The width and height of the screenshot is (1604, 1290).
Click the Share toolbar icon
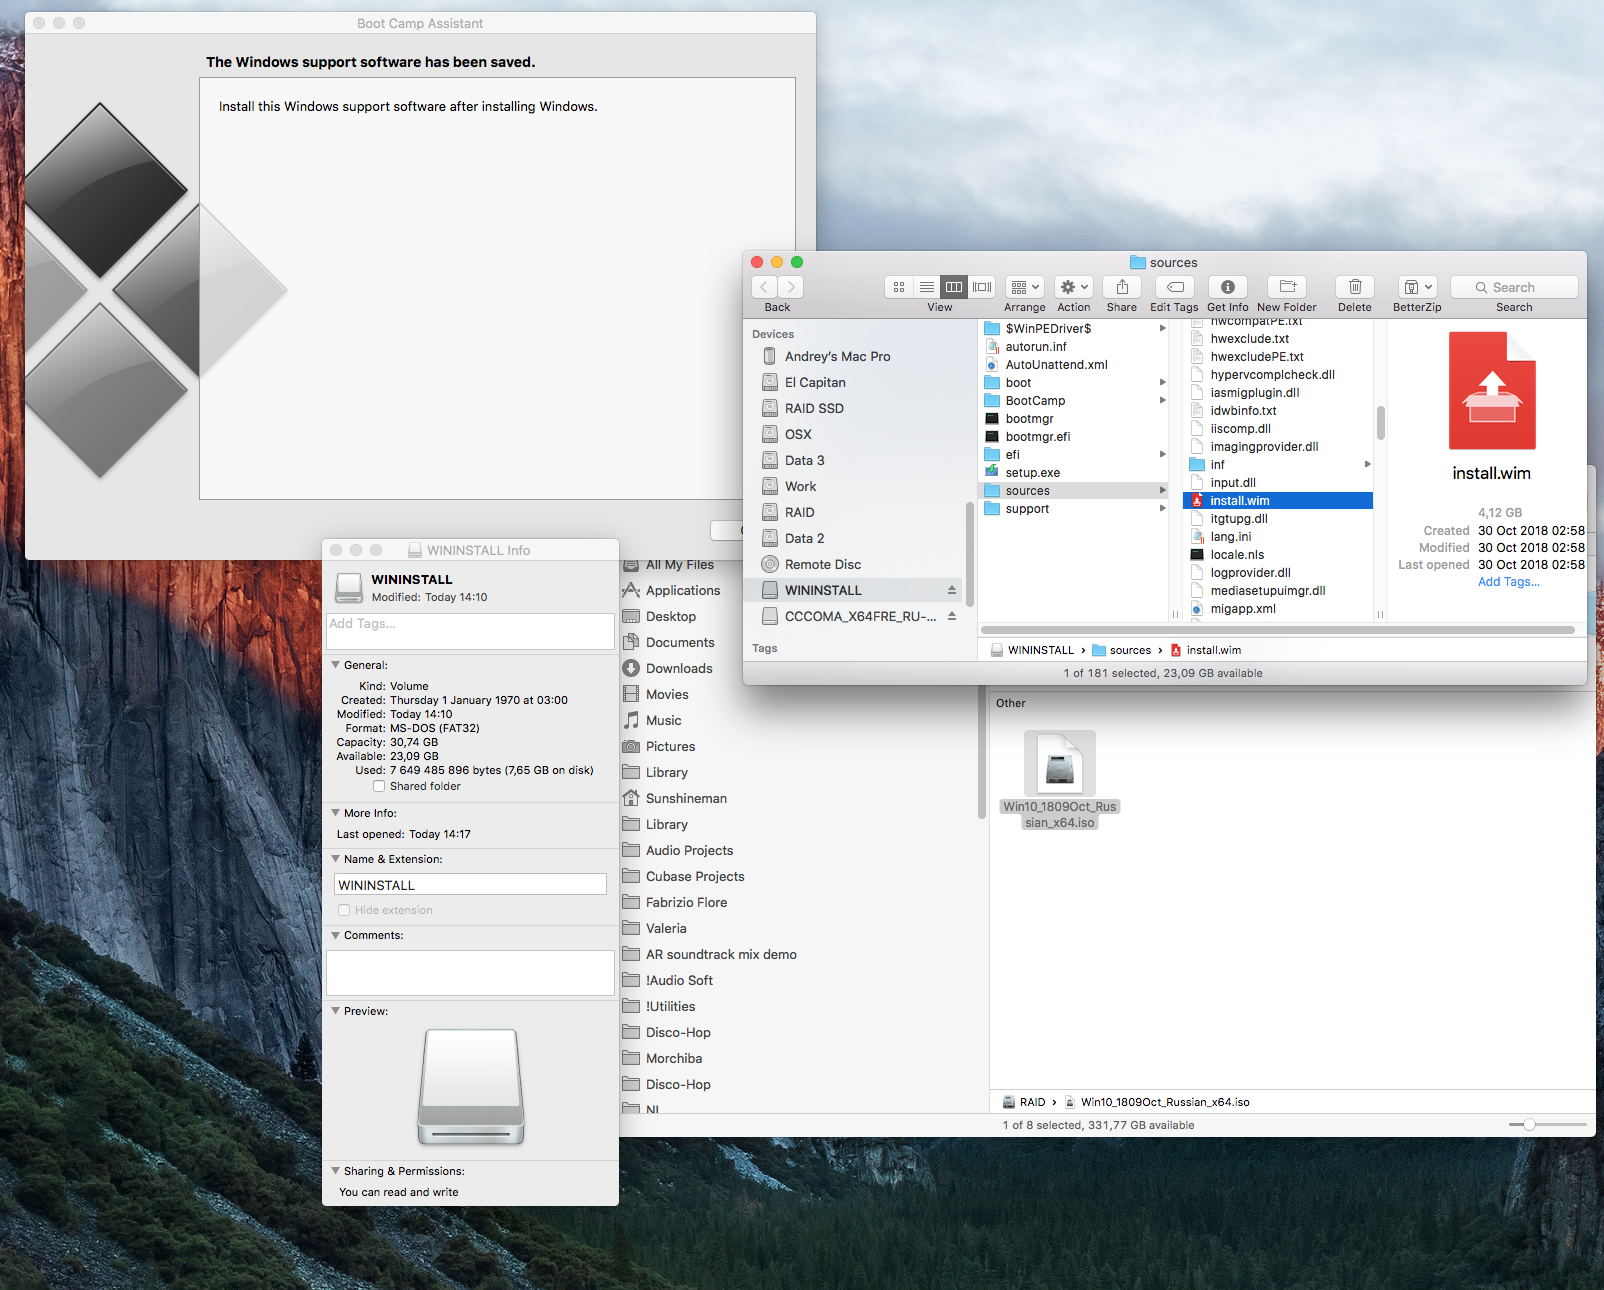[x=1121, y=287]
